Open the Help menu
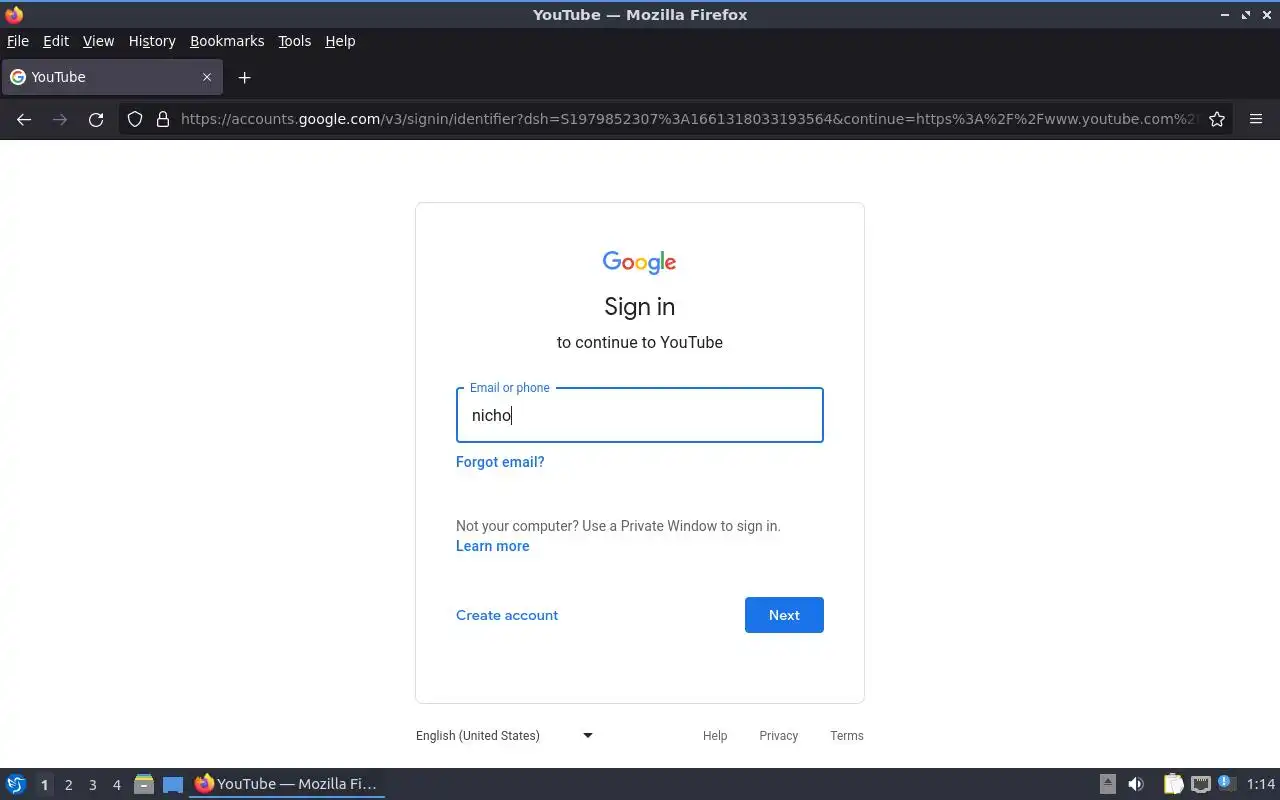This screenshot has height=800, width=1280. [340, 41]
